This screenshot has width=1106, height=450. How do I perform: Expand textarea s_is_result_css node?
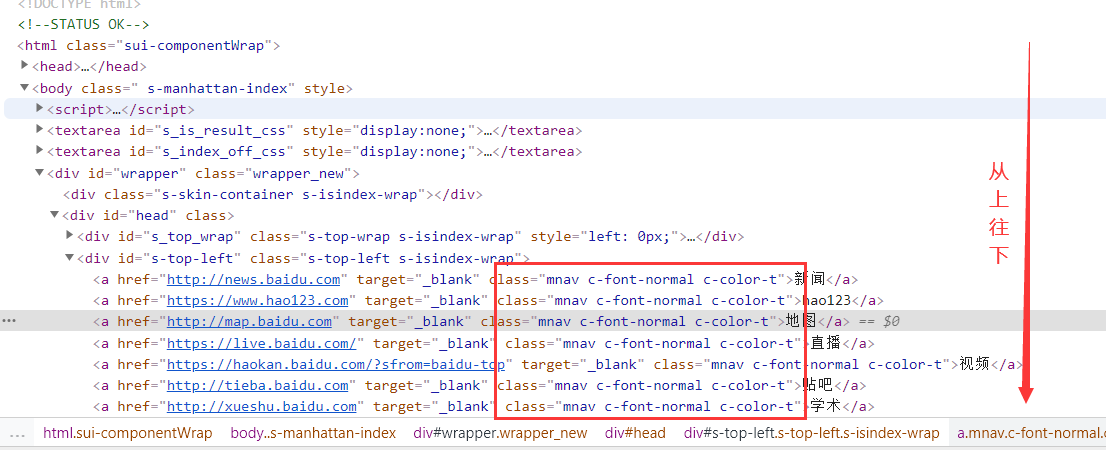click(x=40, y=130)
